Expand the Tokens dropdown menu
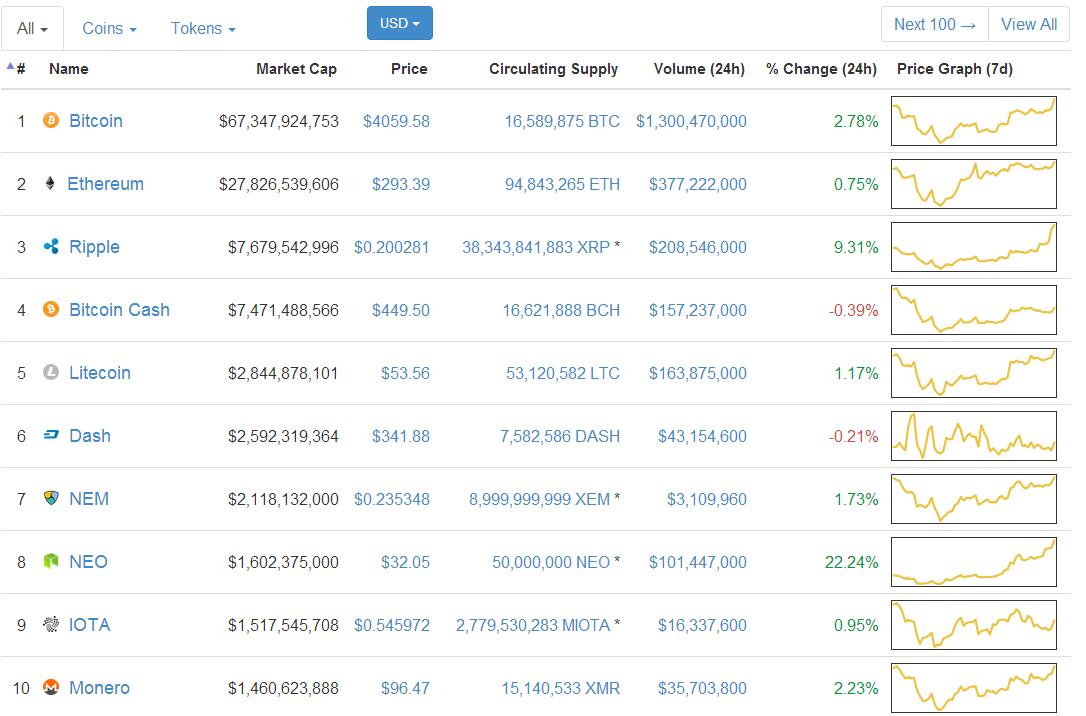Viewport: 1086px width, 716px height. point(203,28)
